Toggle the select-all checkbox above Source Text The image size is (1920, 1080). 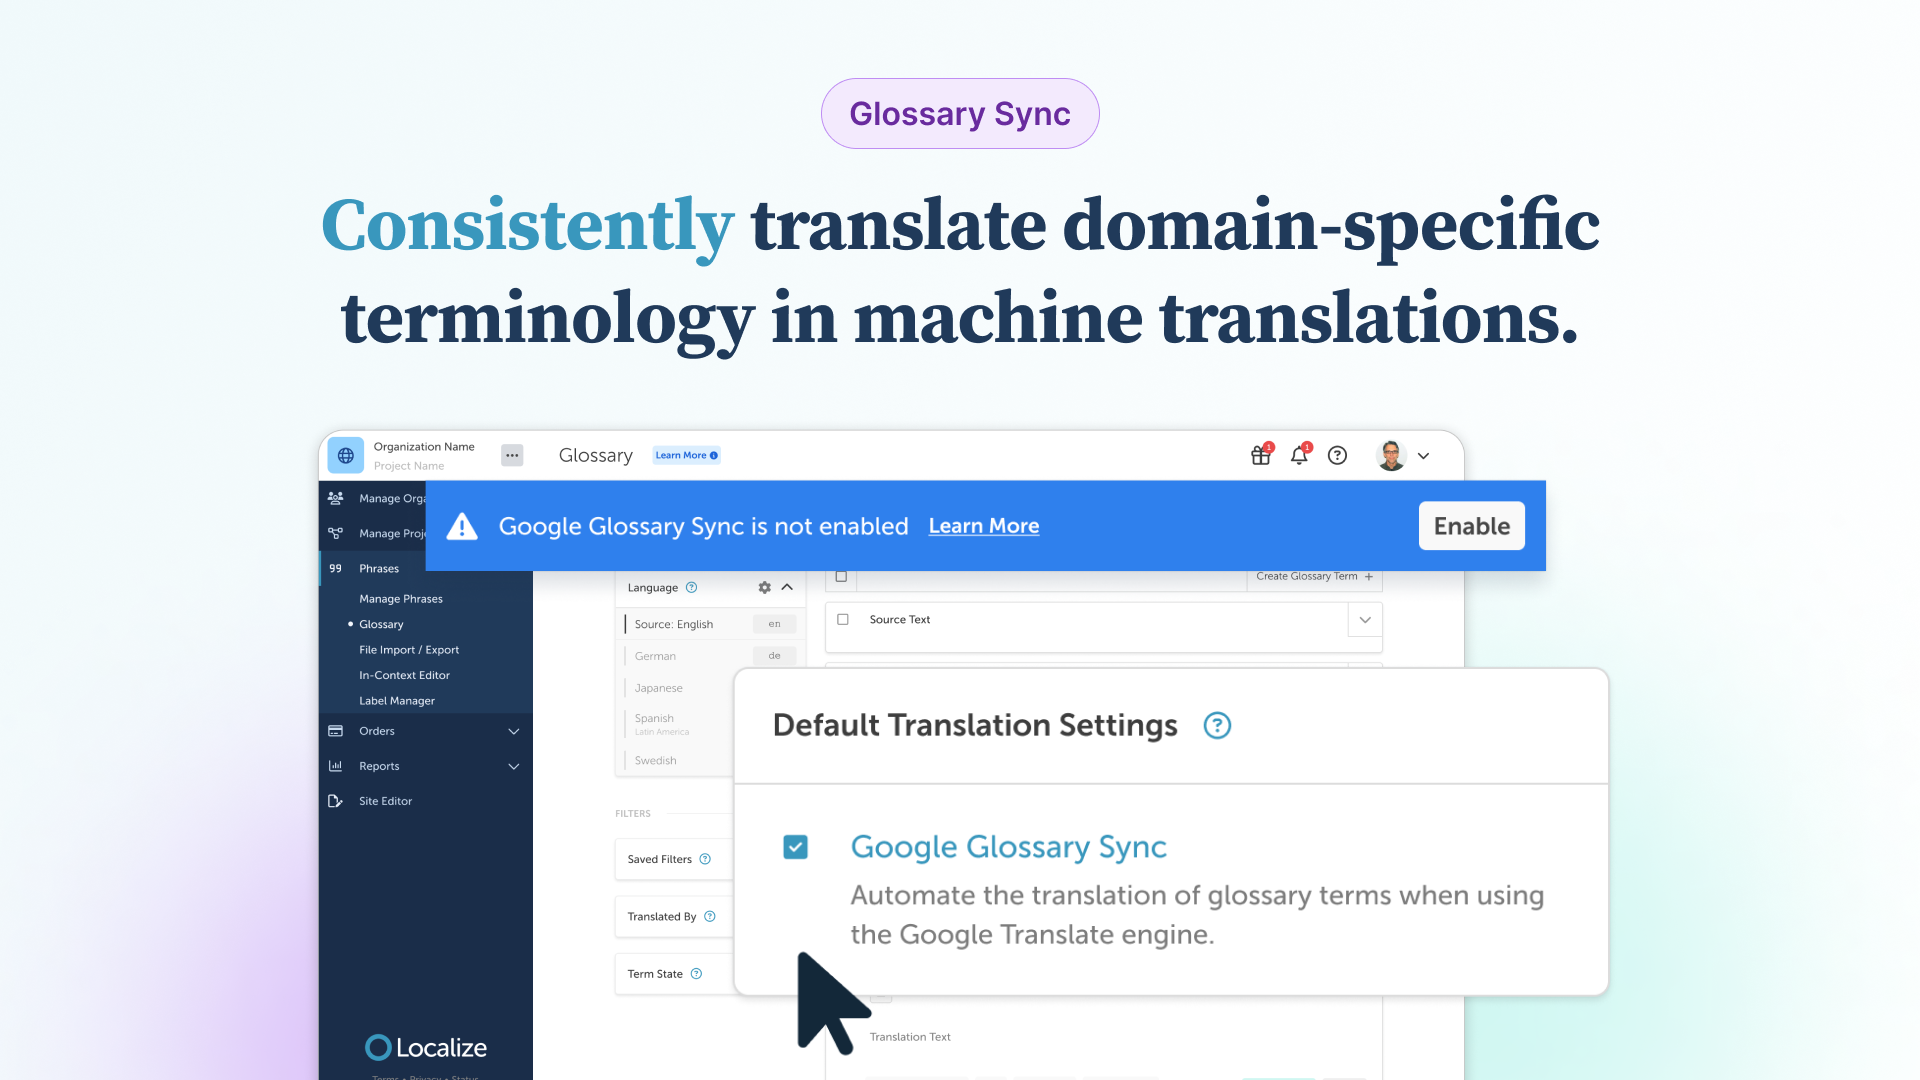841,577
